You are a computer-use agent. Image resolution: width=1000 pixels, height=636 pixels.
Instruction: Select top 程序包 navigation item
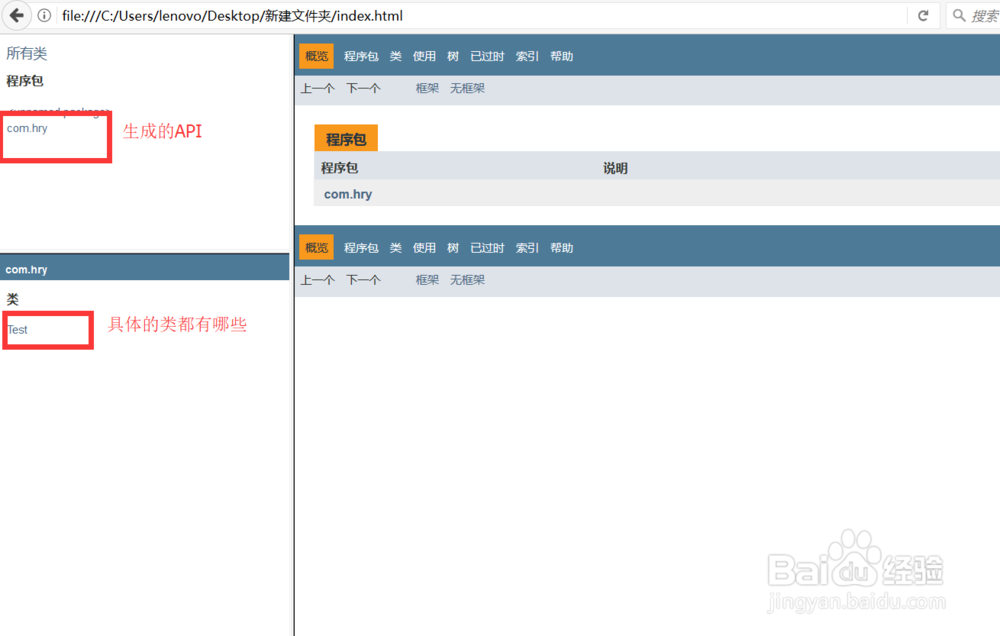[362, 56]
